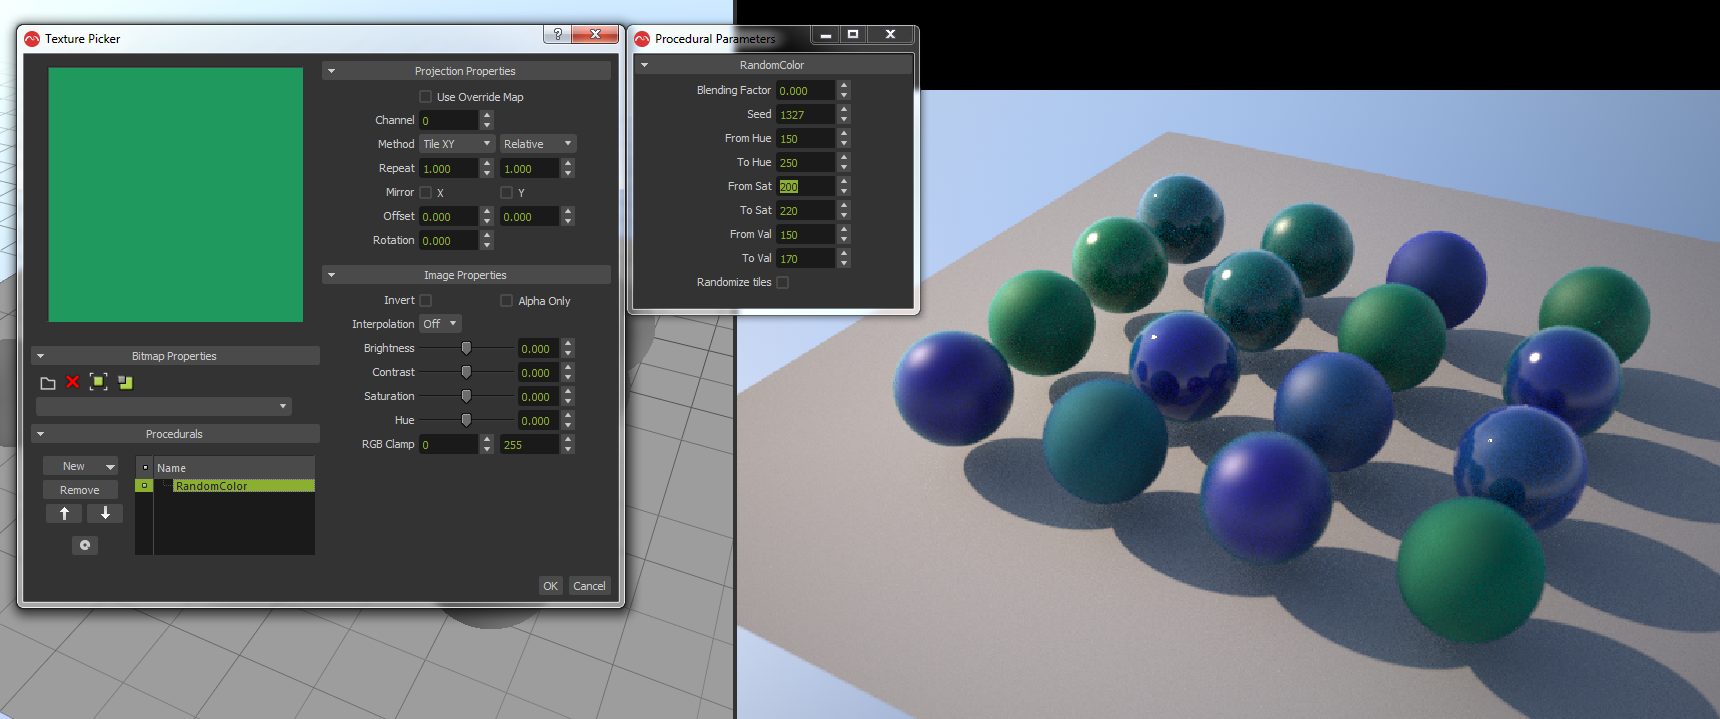Screen dimensions: 1720x719
Task: Collapse the Procedurals section
Action: coord(40,434)
